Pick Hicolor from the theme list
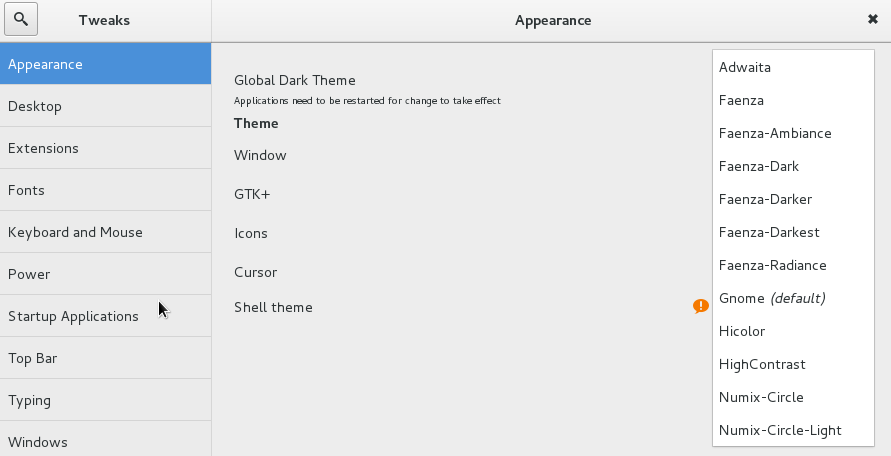 793,331
